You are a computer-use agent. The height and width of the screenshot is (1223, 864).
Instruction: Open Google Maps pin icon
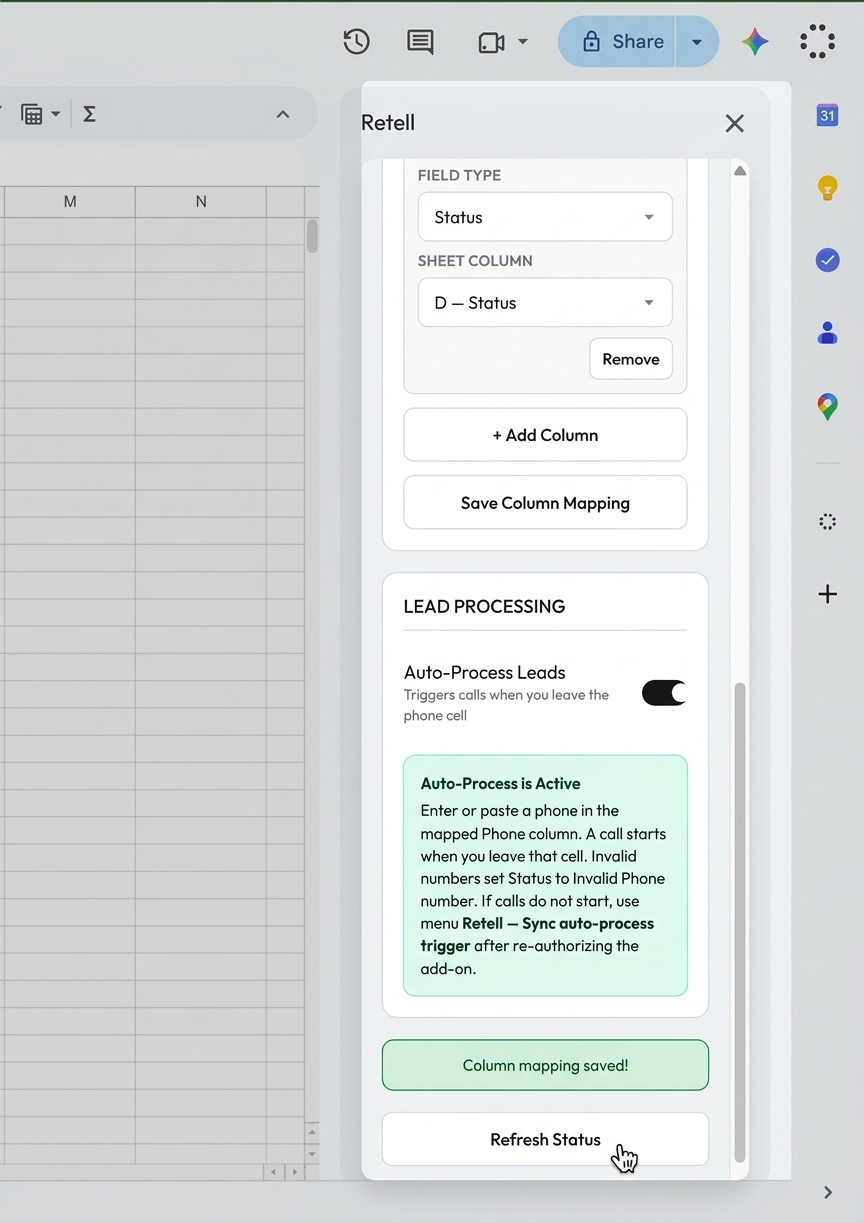tap(827, 406)
